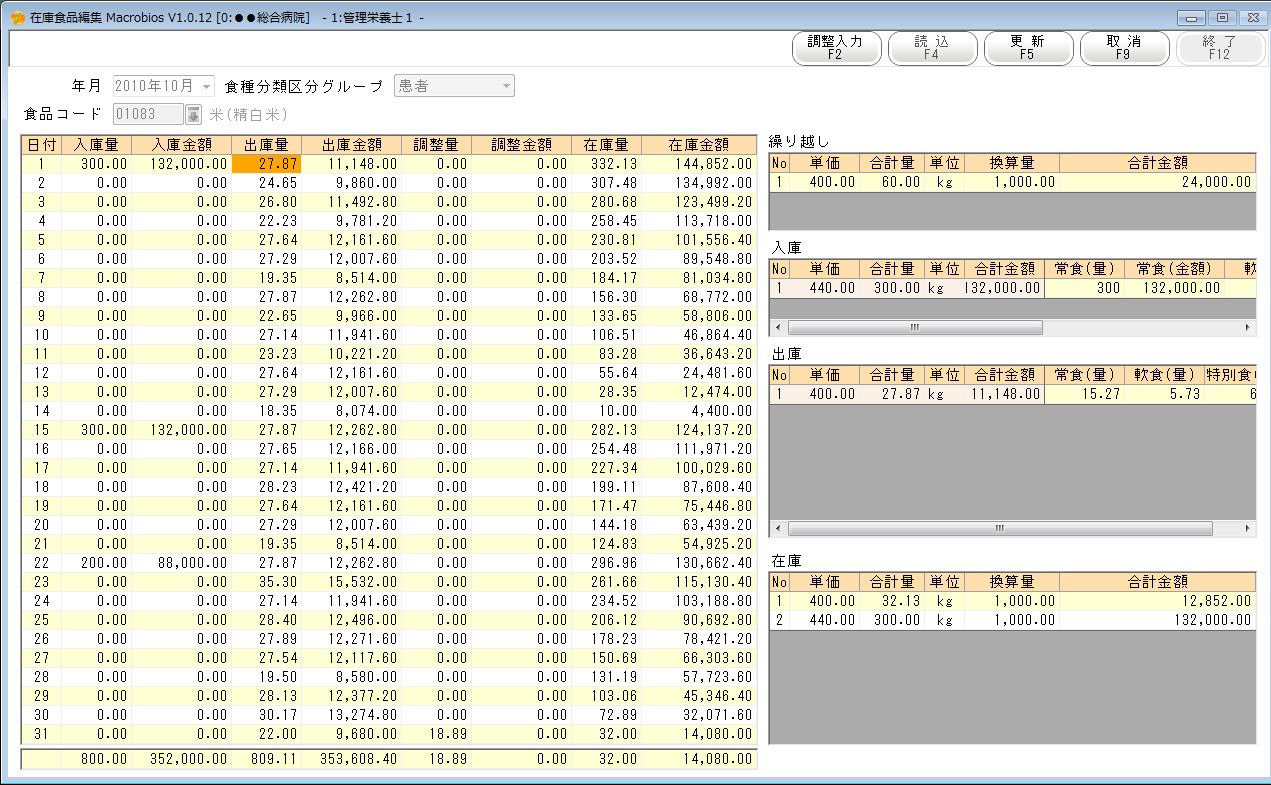1271x785 pixels.
Task: Click the 取消 F9 button
Action: (1124, 48)
